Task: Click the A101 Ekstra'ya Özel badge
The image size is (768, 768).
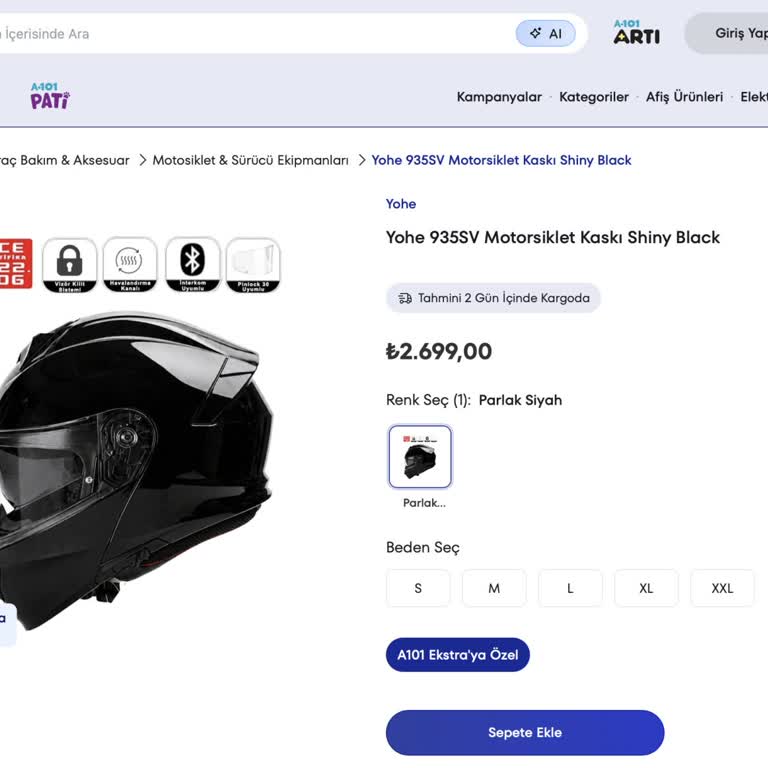Action: point(457,655)
